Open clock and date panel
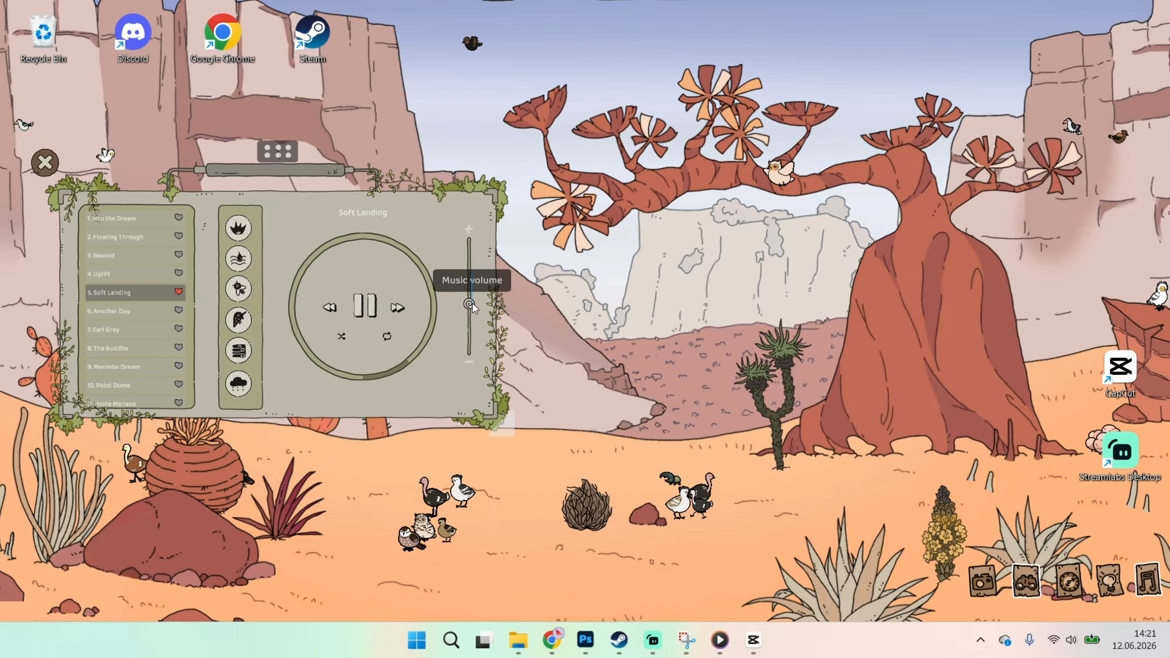The width and height of the screenshot is (1170, 658). [1133, 640]
